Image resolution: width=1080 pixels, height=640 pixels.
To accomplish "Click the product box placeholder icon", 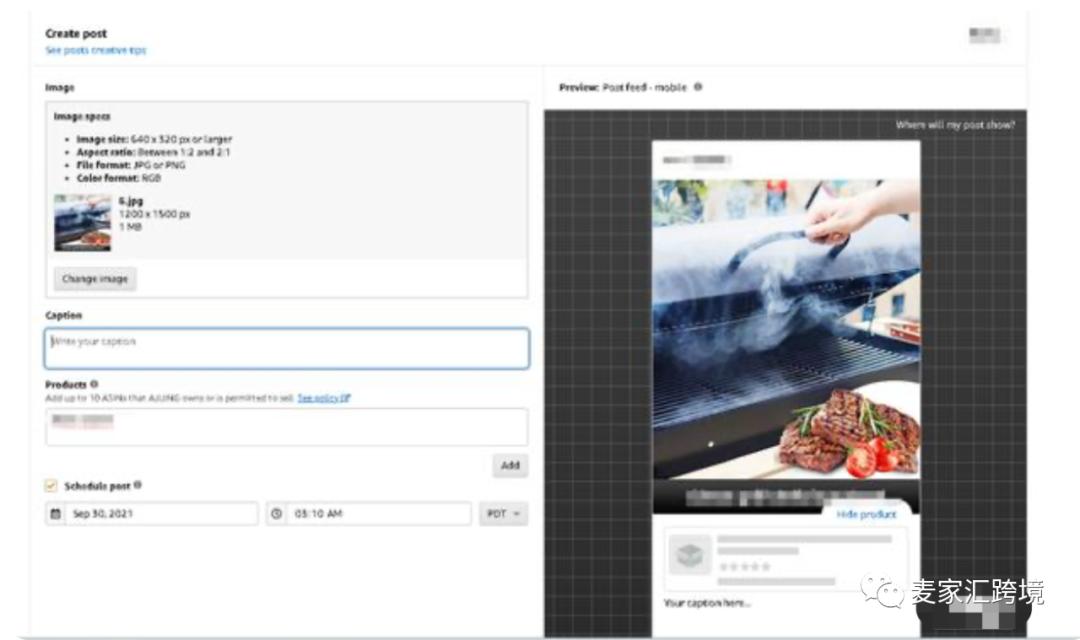I will pyautogui.click(x=690, y=556).
